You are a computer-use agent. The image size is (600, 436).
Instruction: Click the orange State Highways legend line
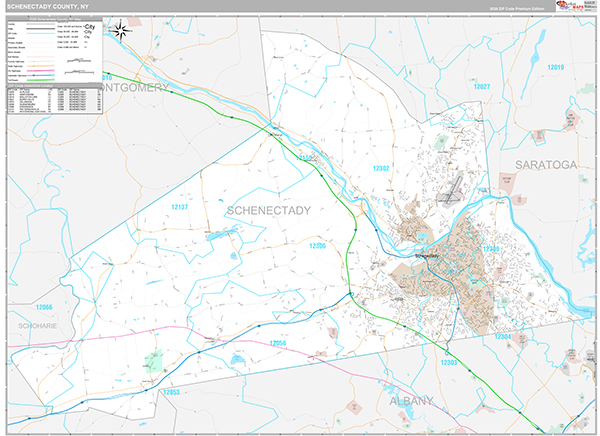point(41,66)
